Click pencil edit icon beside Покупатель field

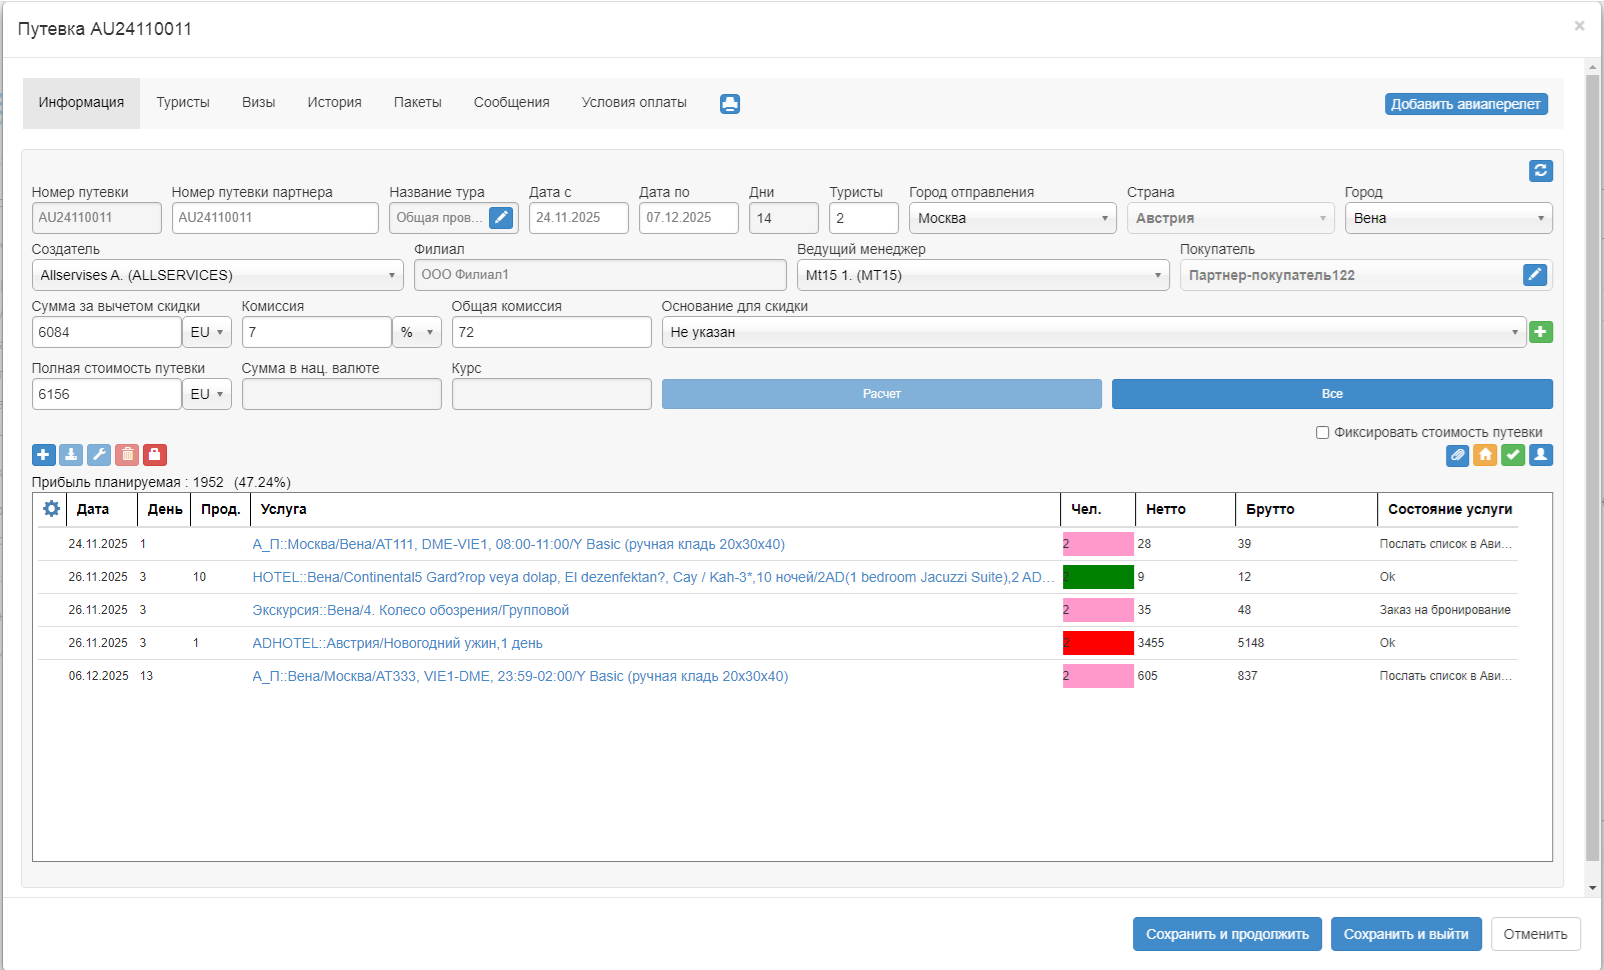(x=1534, y=275)
